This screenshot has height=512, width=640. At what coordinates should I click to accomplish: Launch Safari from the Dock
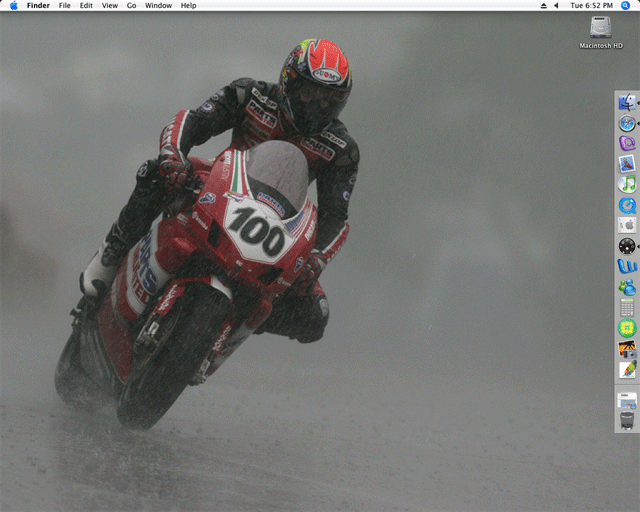coord(627,123)
